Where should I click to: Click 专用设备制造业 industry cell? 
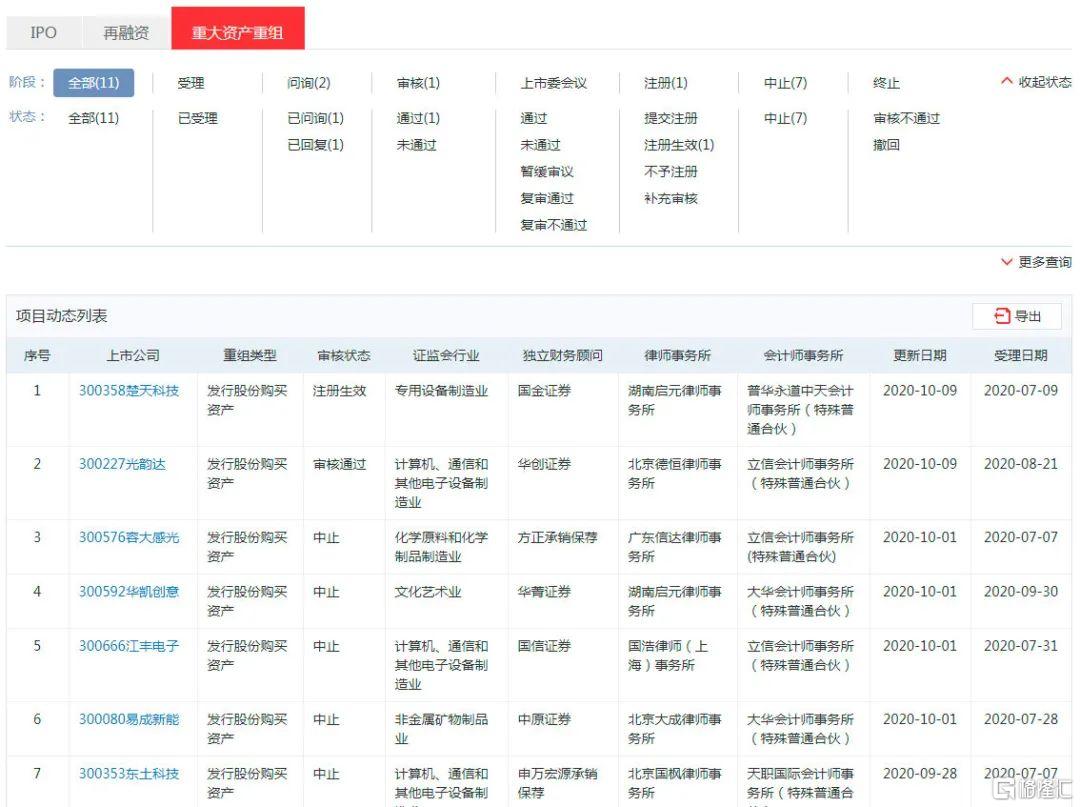[x=441, y=390]
